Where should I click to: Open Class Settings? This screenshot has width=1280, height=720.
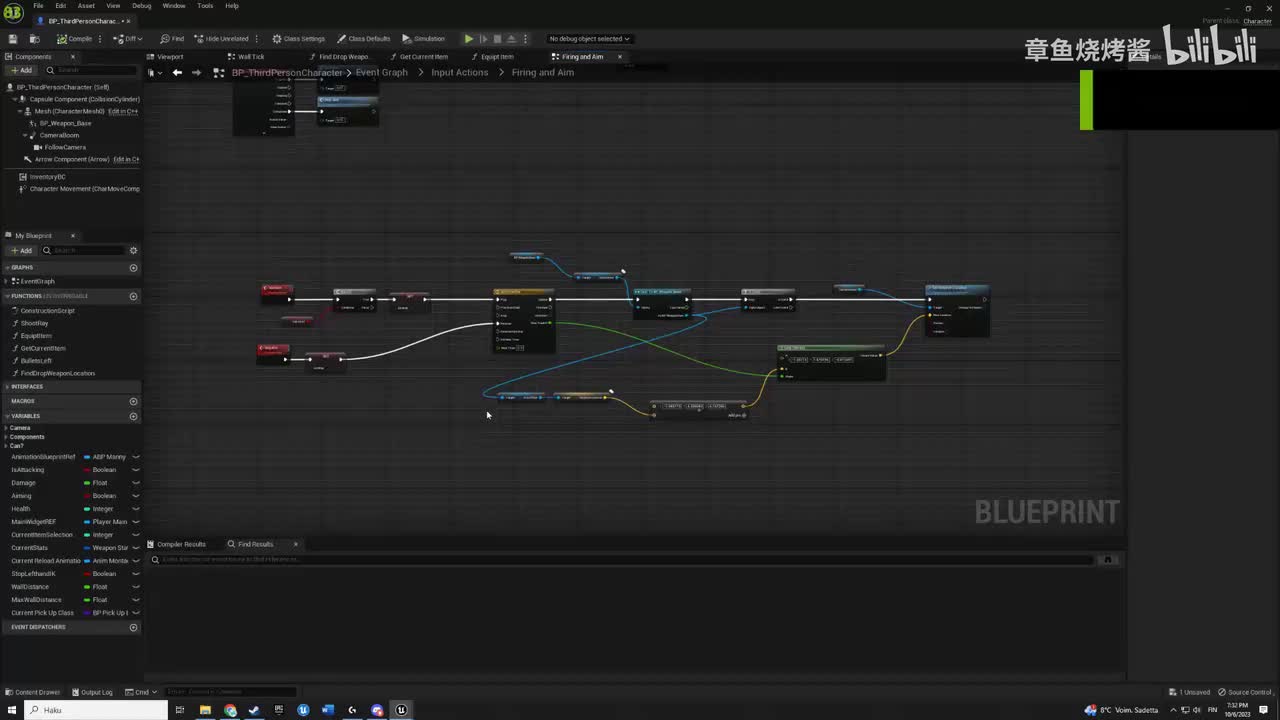tap(299, 39)
